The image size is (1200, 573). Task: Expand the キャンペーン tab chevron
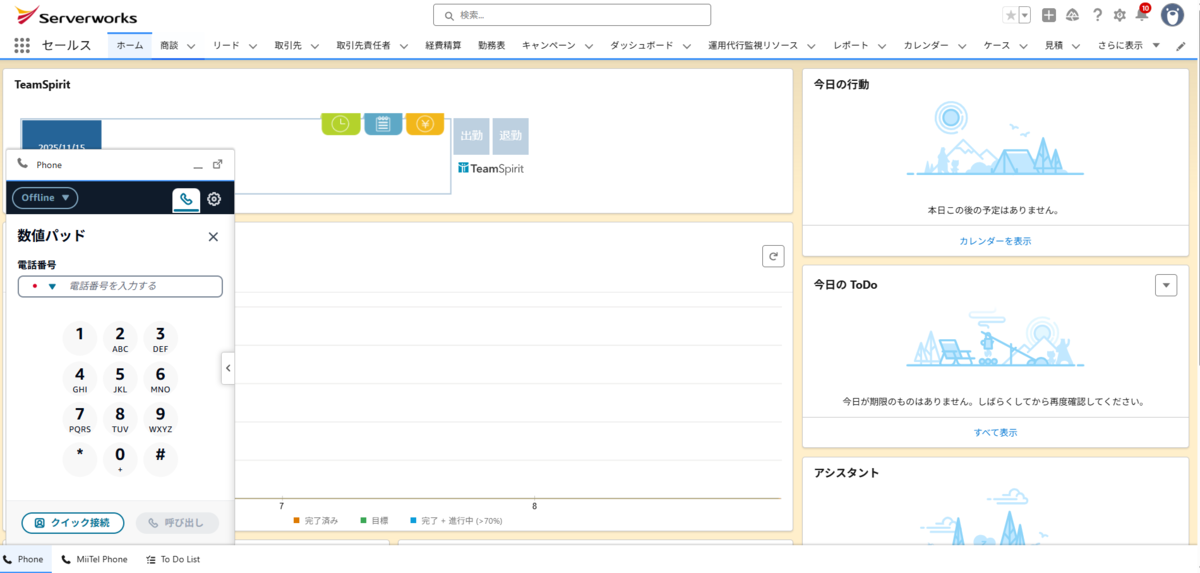[589, 46]
